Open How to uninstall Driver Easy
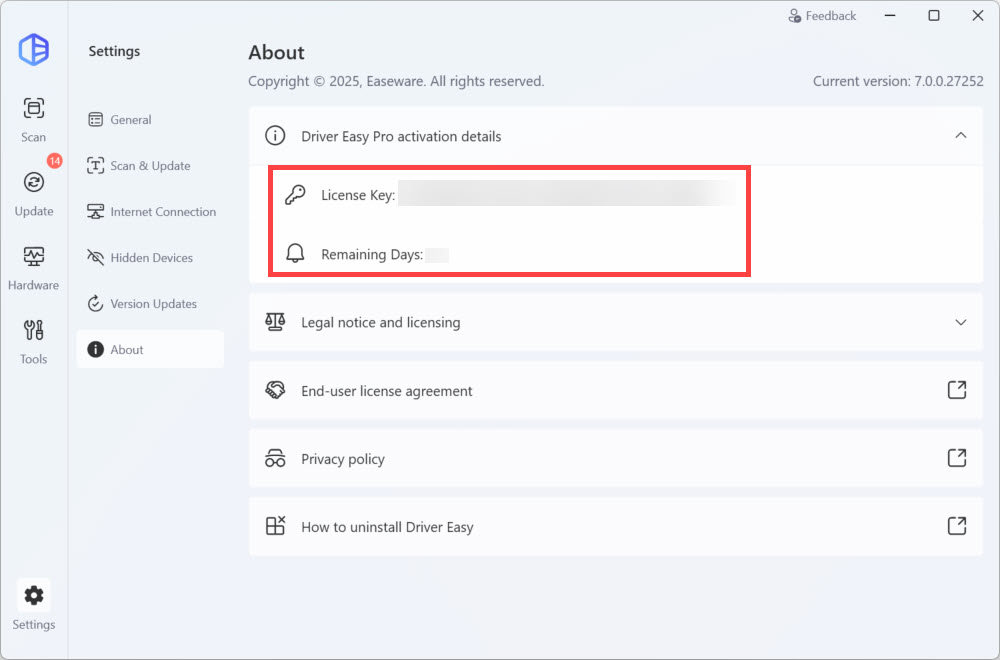This screenshot has width=1000, height=660. click(615, 527)
